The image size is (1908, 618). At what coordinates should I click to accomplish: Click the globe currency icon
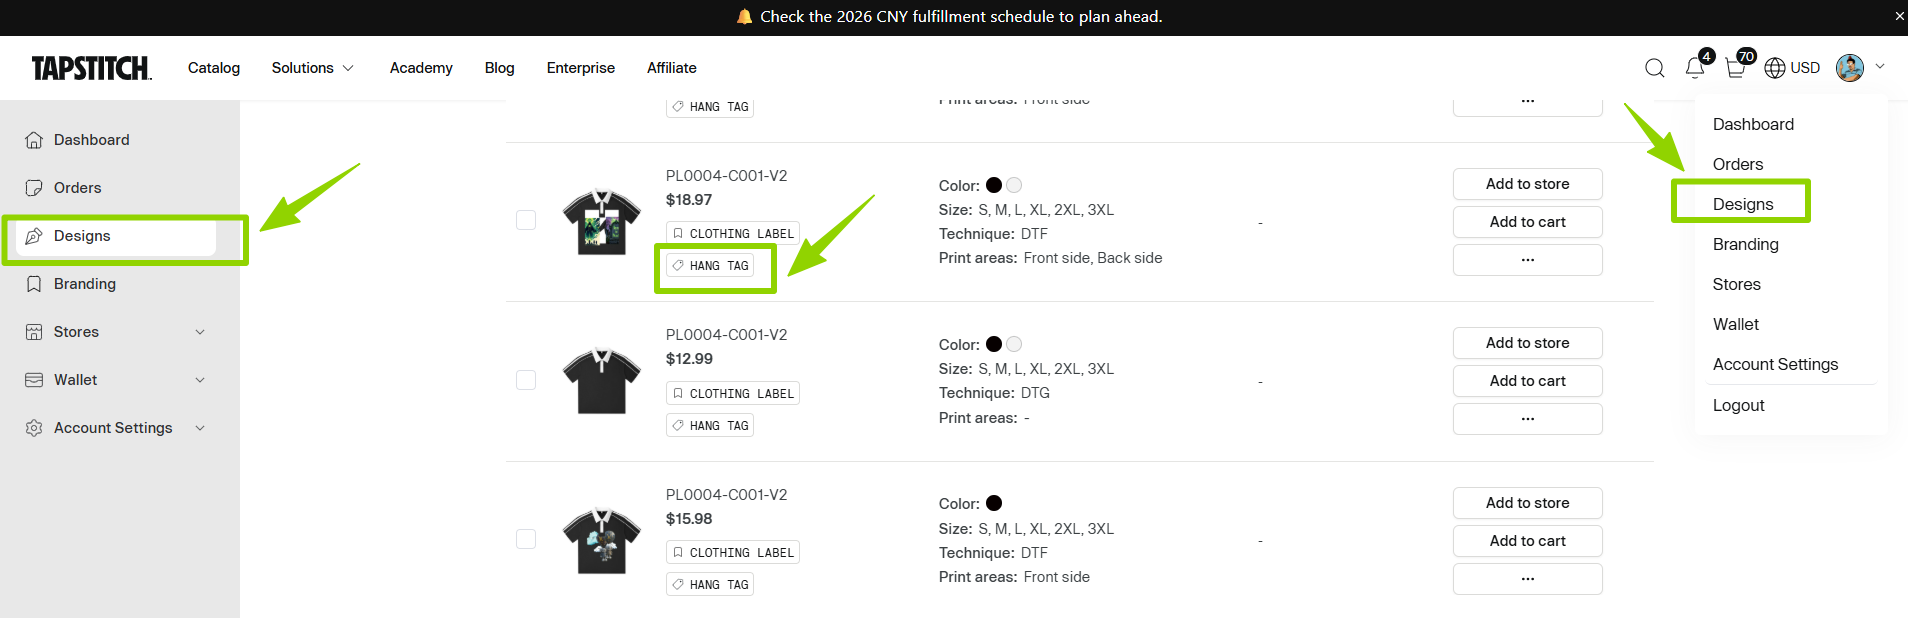pyautogui.click(x=1775, y=68)
